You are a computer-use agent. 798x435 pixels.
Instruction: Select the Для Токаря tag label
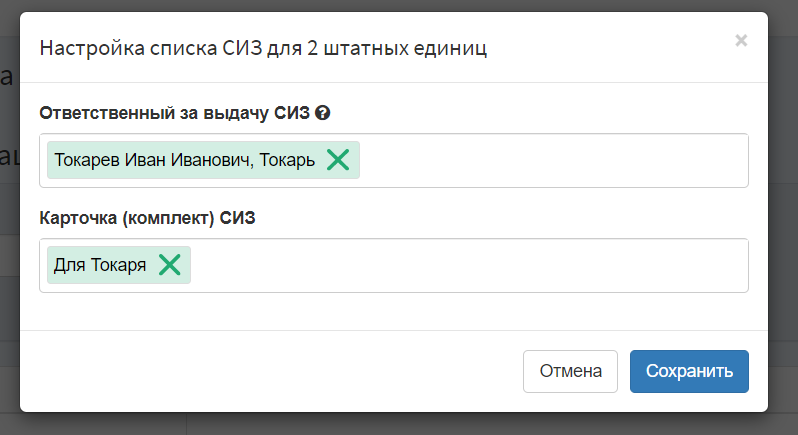100,265
